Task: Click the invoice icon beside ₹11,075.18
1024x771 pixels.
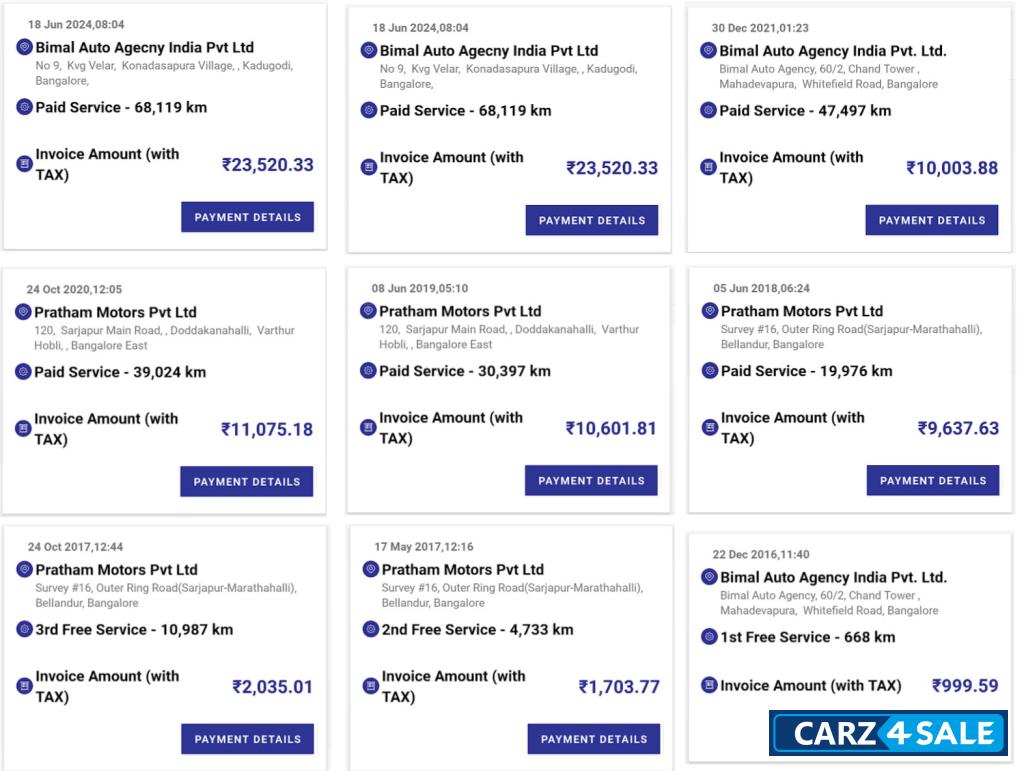Action: [22, 427]
